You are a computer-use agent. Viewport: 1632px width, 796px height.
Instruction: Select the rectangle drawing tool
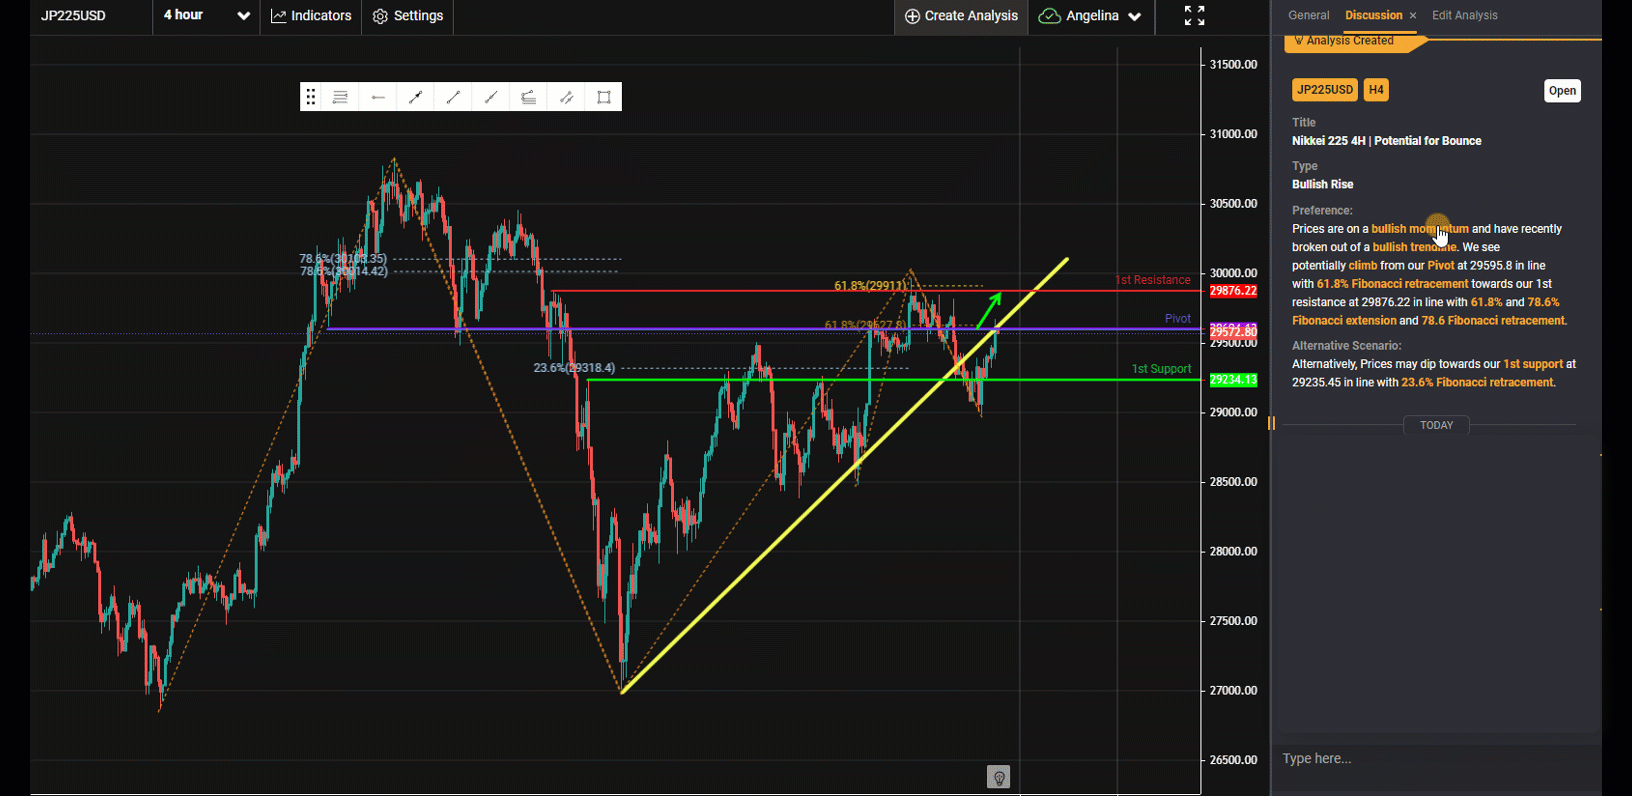point(604,97)
